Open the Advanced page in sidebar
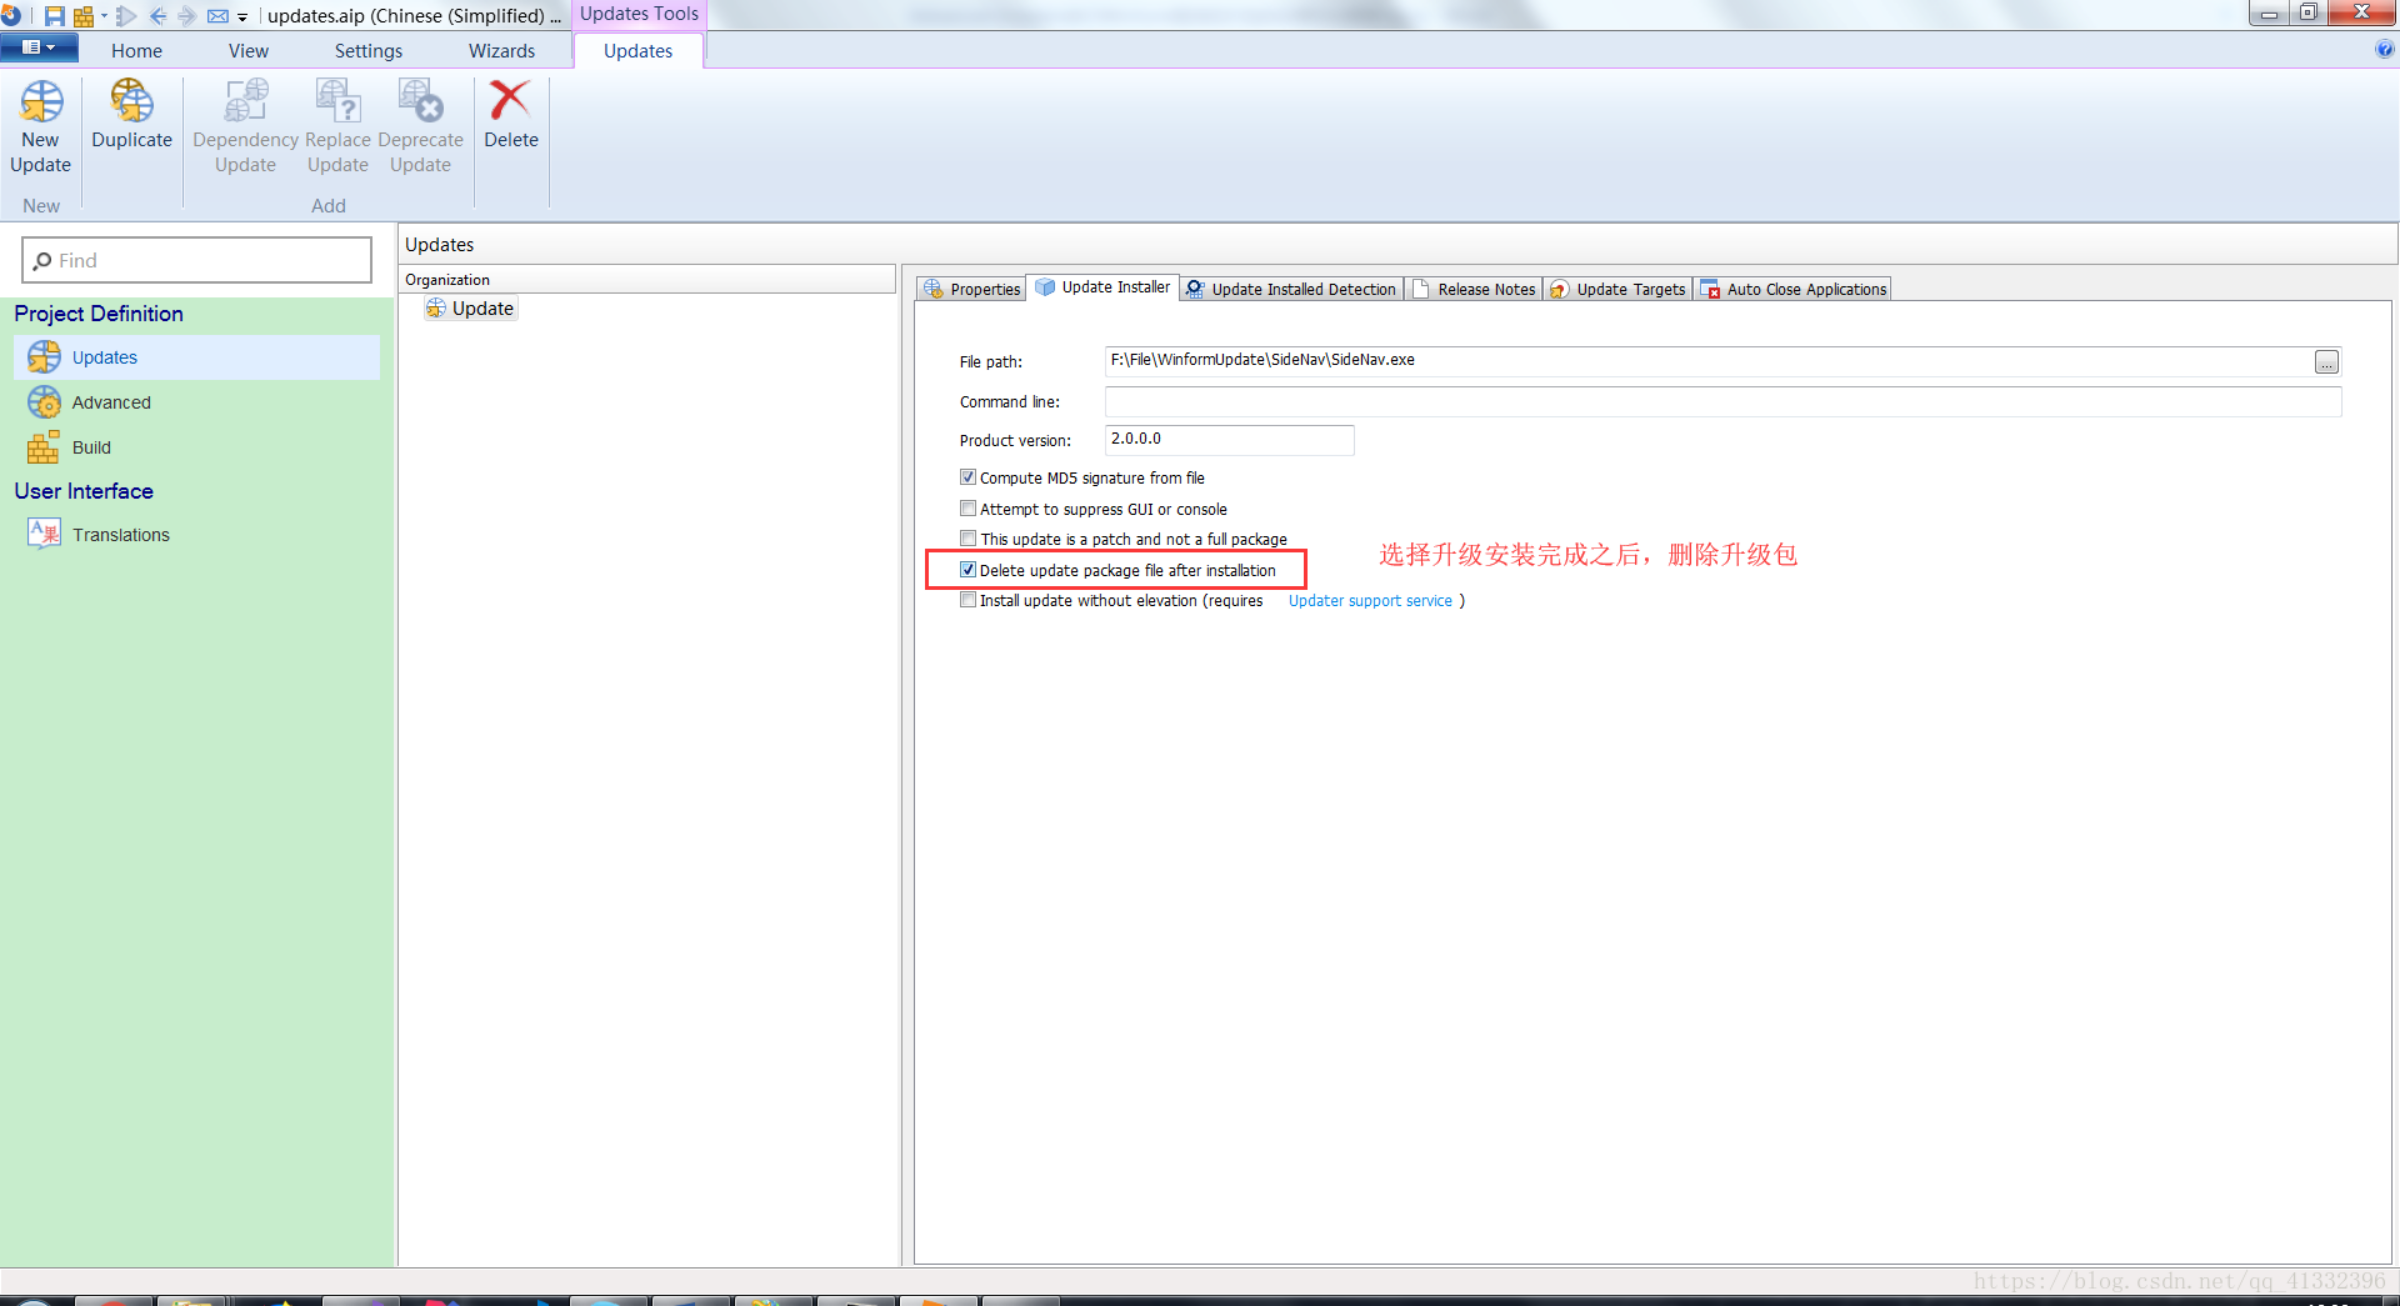 [111, 402]
